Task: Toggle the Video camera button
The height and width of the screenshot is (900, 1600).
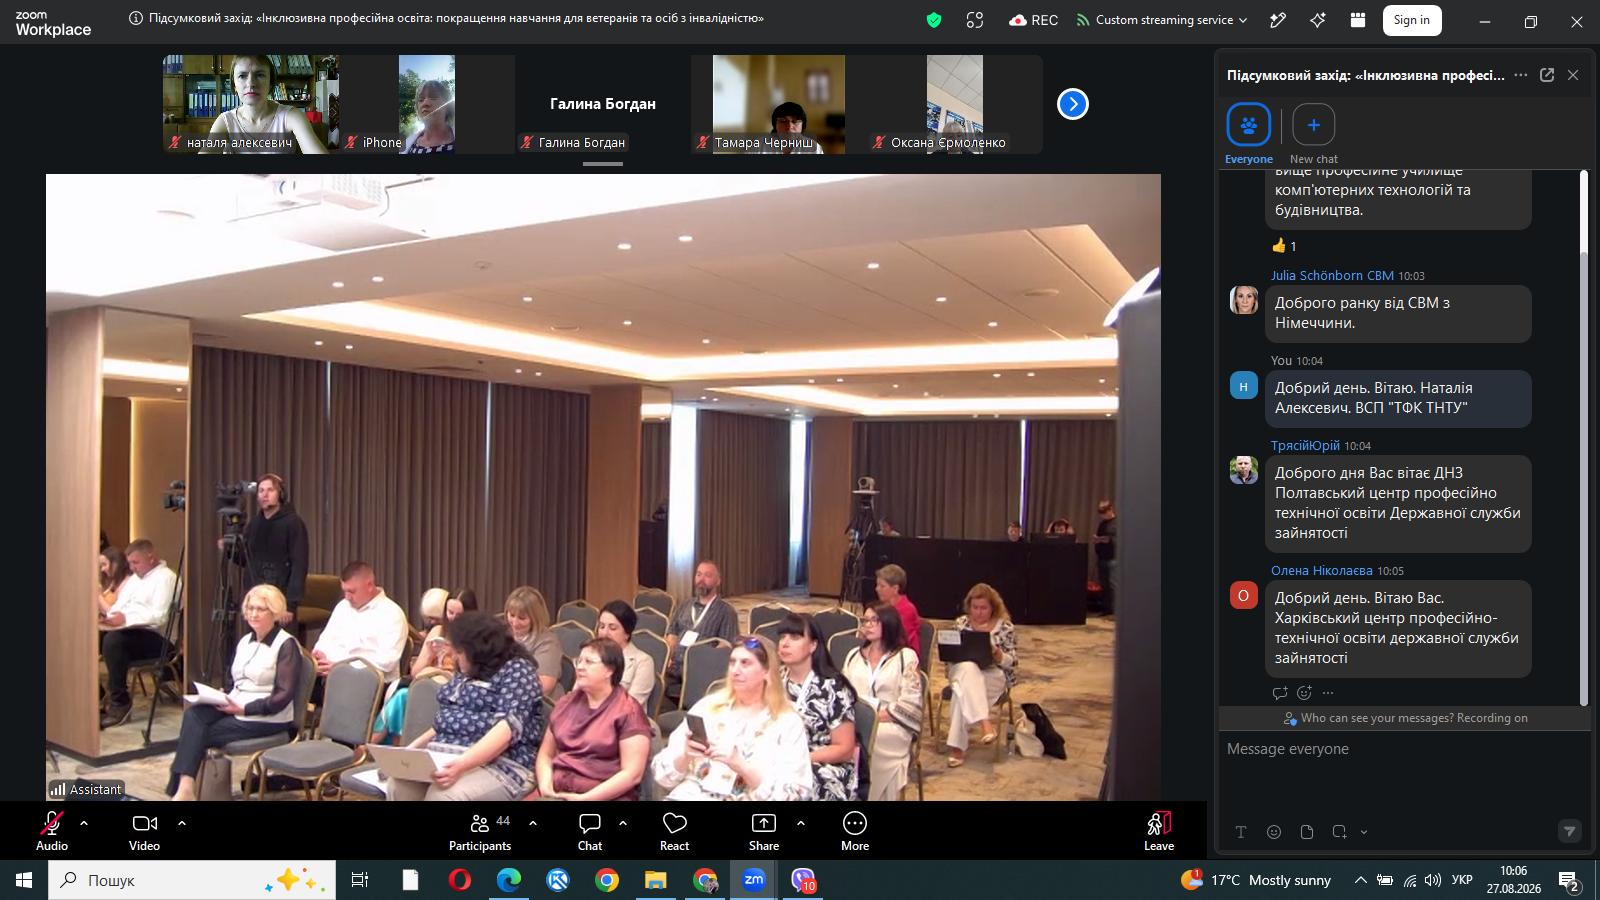Action: tap(145, 831)
